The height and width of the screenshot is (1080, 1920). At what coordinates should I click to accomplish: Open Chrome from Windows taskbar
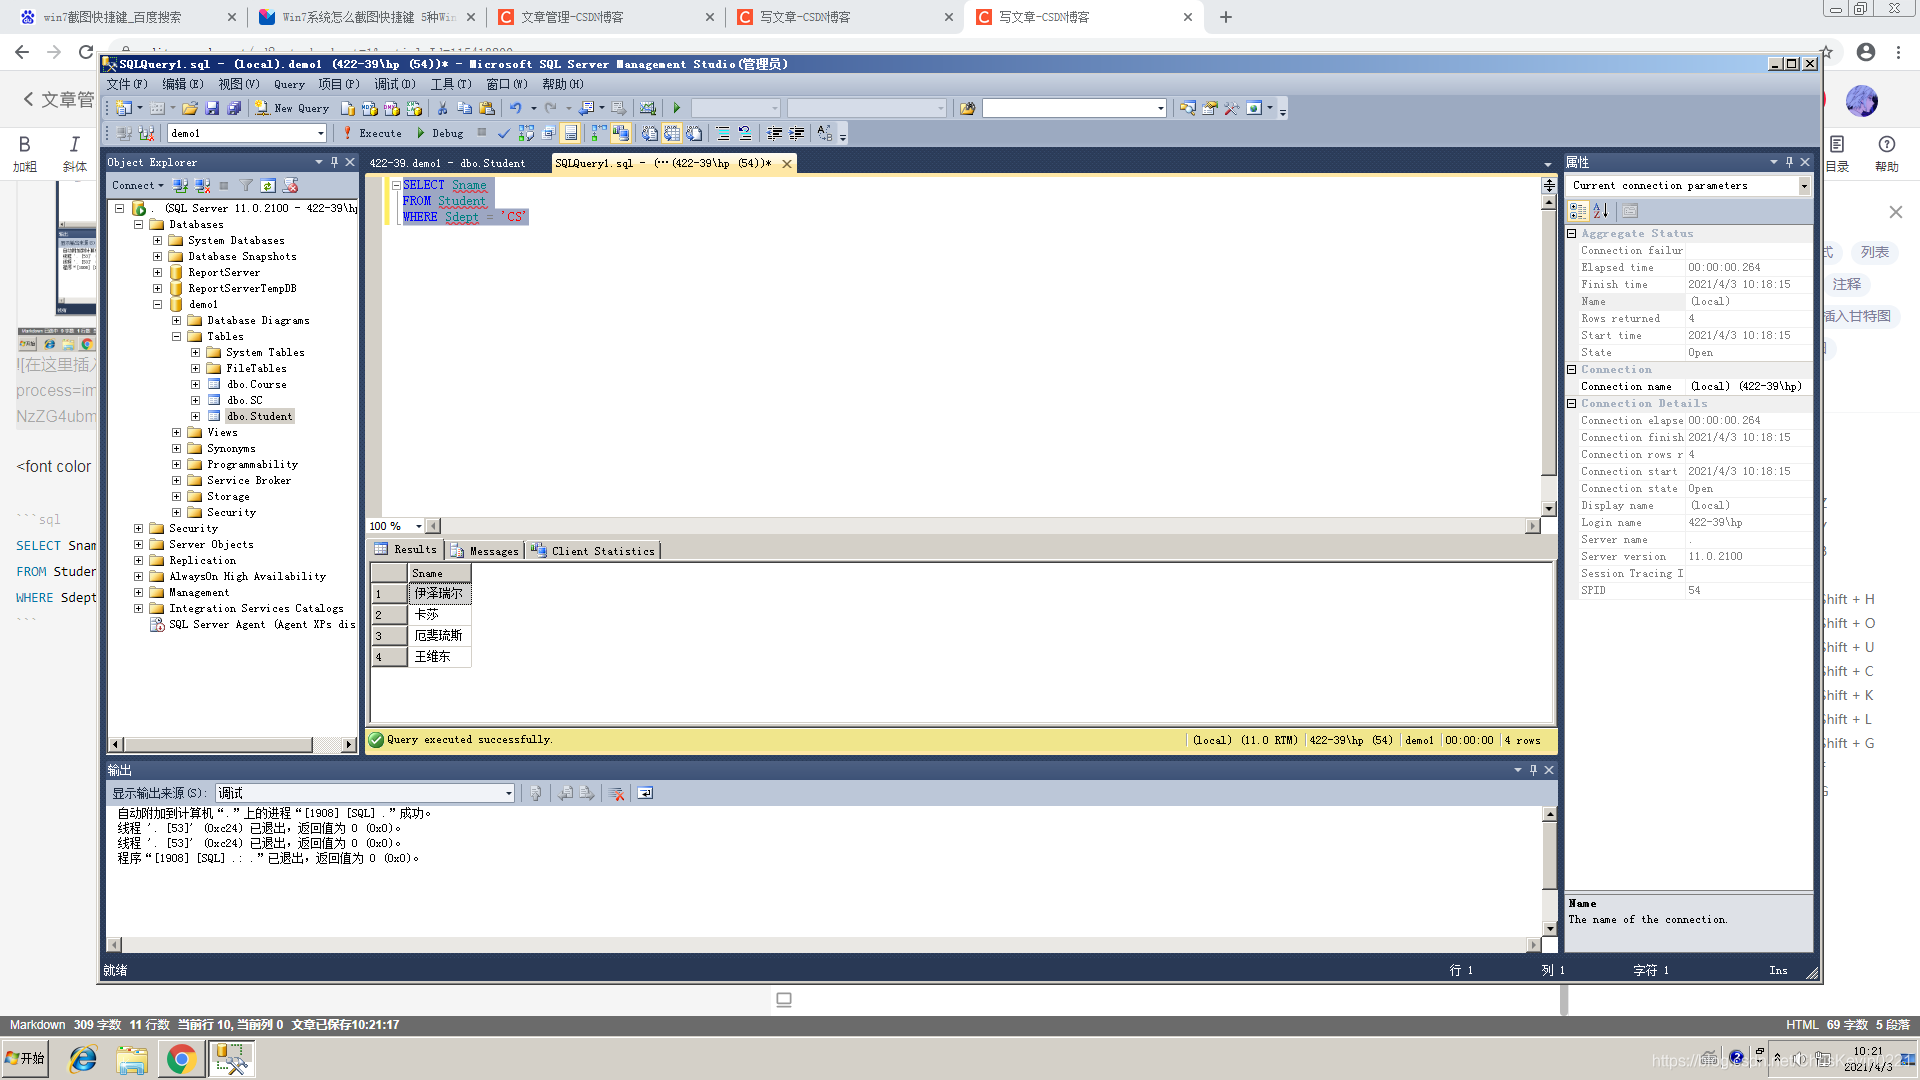(181, 1059)
